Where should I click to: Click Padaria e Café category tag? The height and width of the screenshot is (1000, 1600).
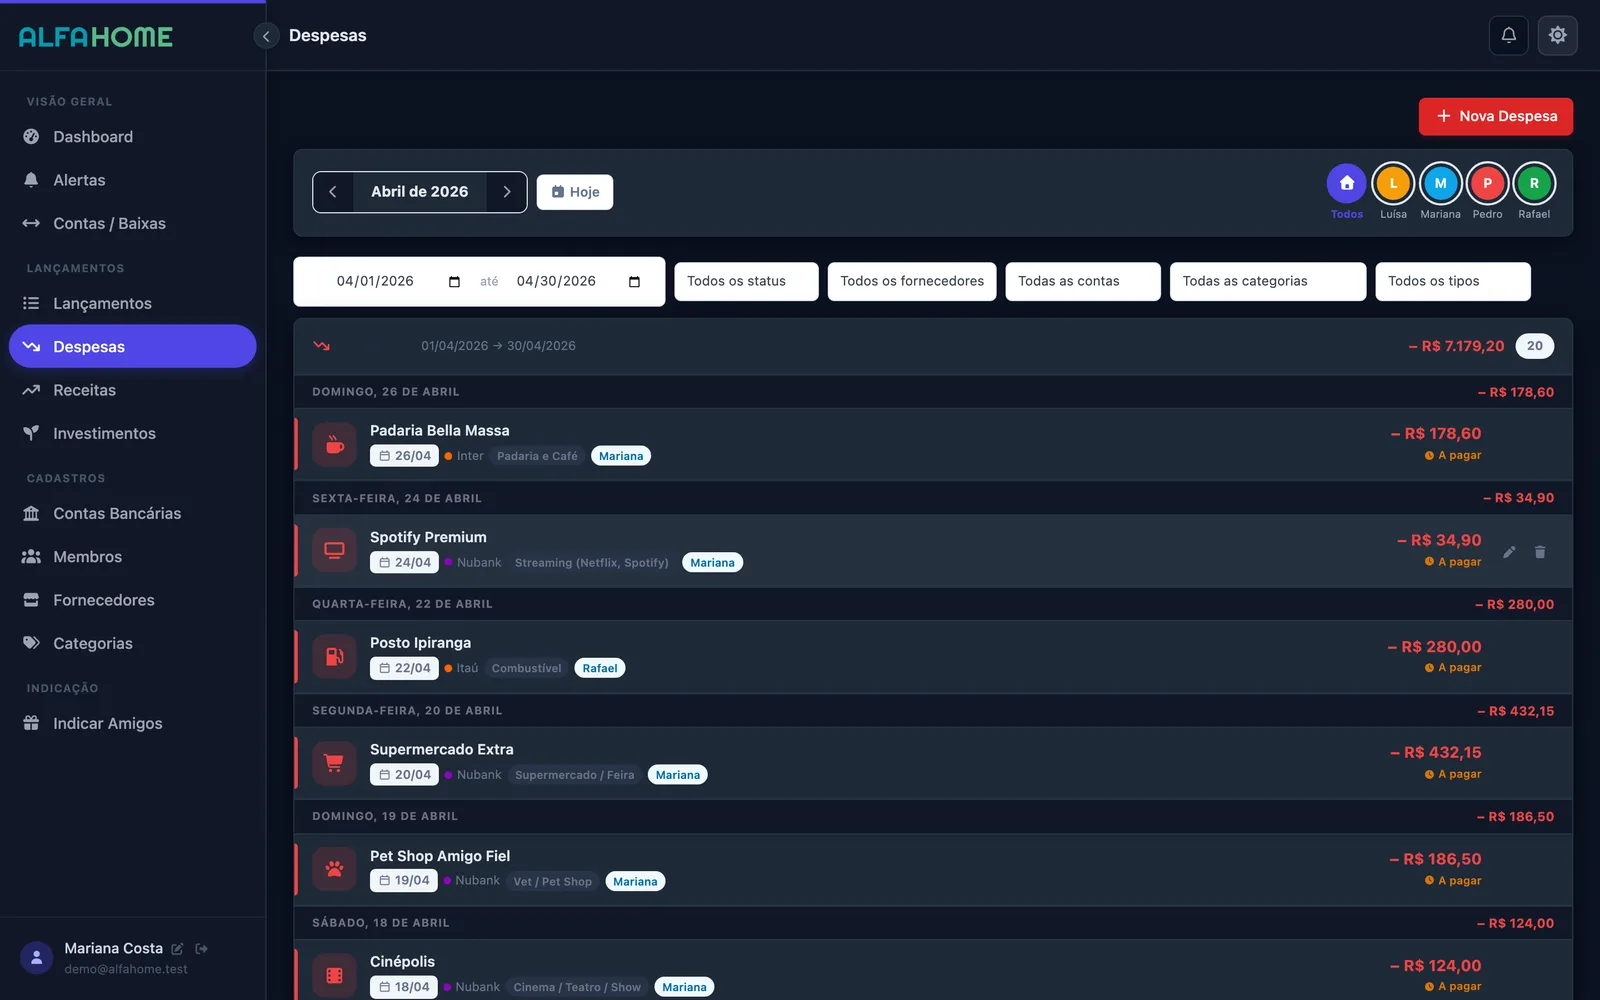click(537, 456)
